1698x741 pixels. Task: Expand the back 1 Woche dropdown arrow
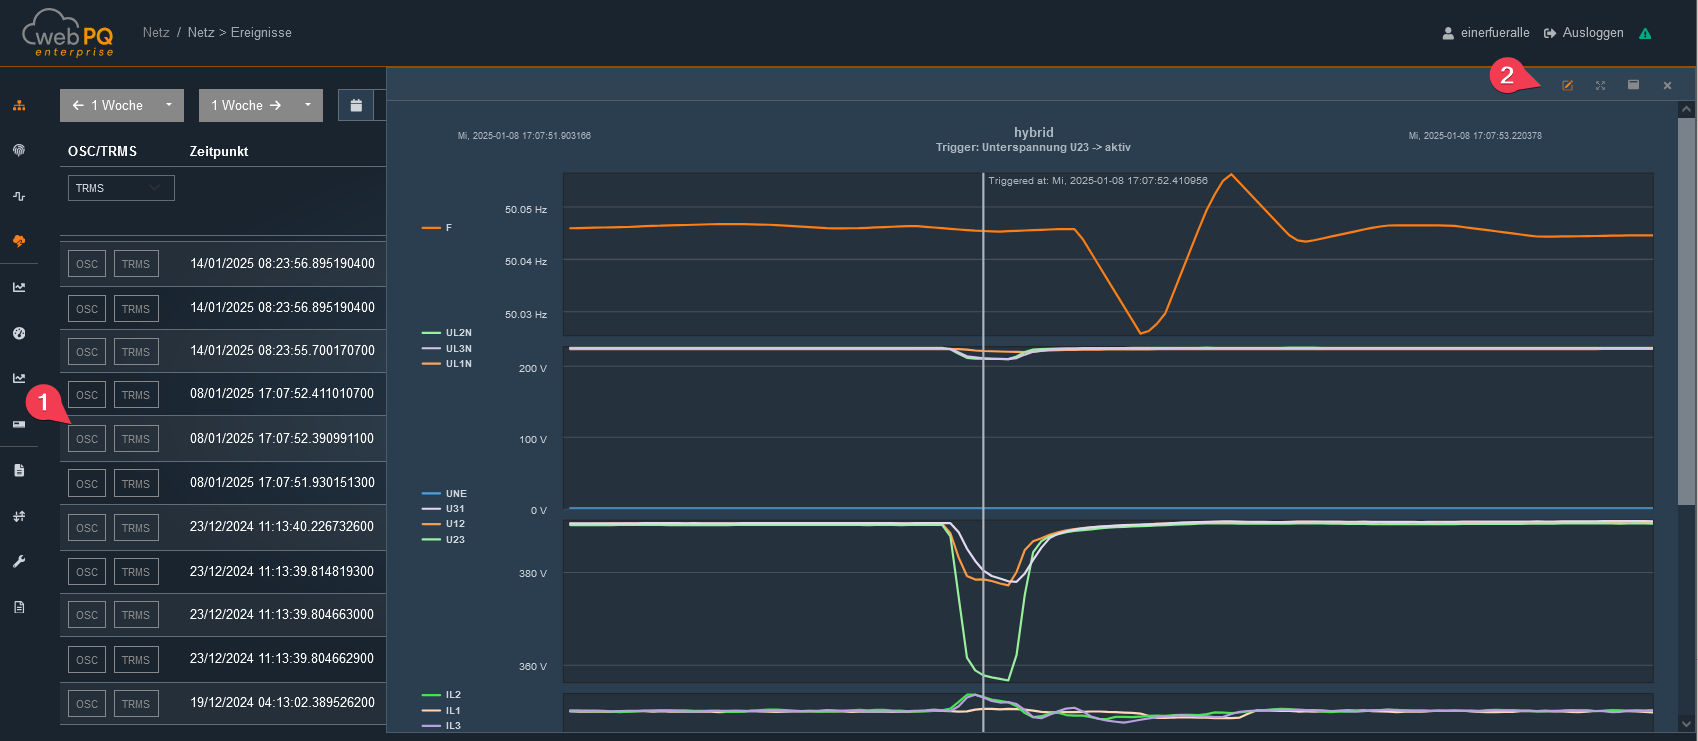pos(169,105)
